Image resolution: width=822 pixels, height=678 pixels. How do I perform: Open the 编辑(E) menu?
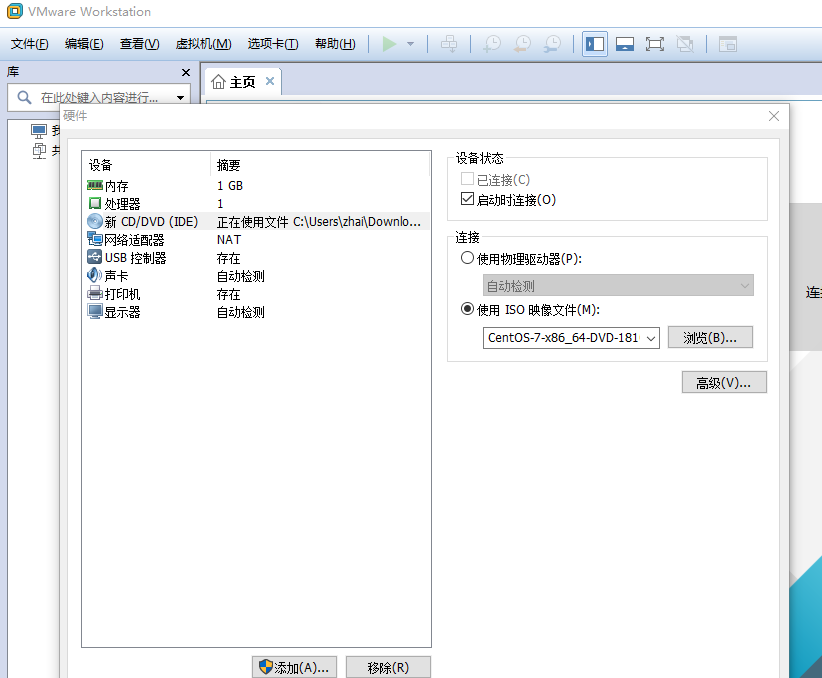(x=84, y=44)
